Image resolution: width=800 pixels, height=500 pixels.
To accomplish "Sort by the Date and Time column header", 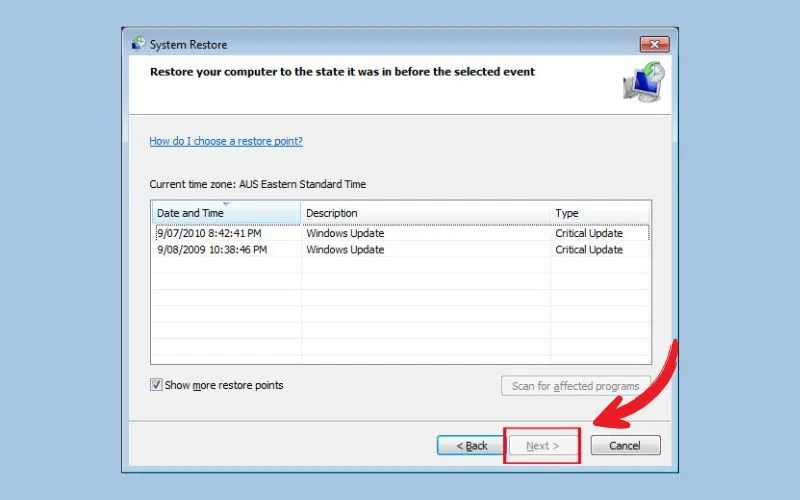I will pyautogui.click(x=190, y=213).
